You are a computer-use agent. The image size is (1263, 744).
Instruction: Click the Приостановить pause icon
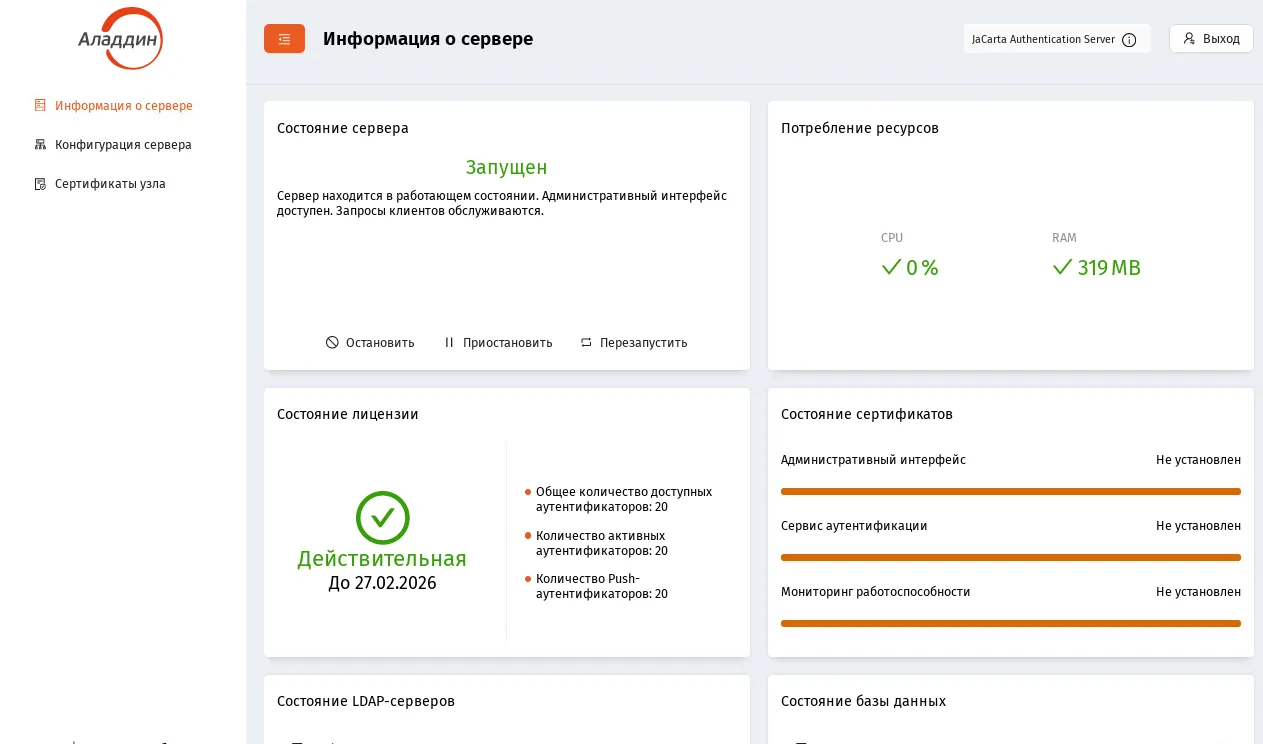pyautogui.click(x=449, y=342)
